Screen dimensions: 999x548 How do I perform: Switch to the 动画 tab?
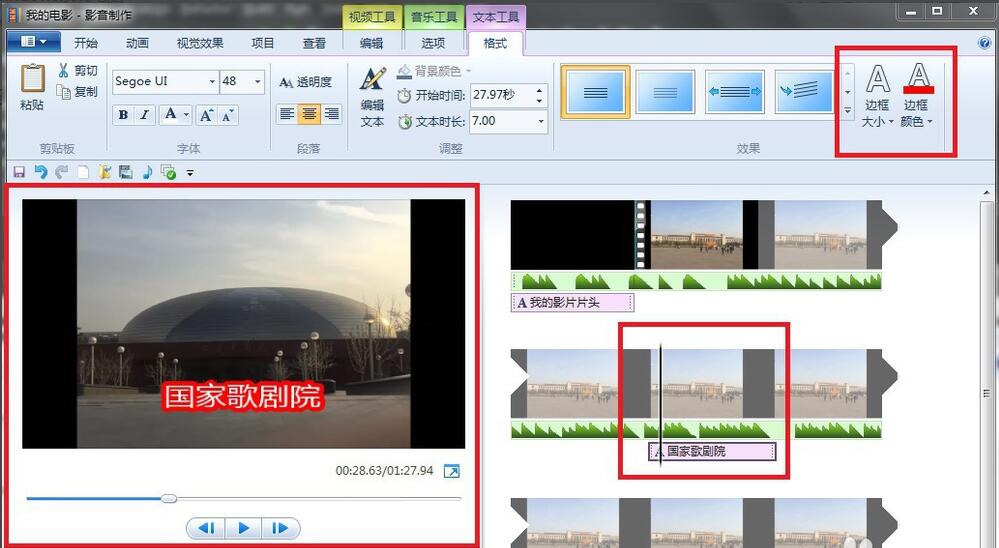pyautogui.click(x=137, y=43)
